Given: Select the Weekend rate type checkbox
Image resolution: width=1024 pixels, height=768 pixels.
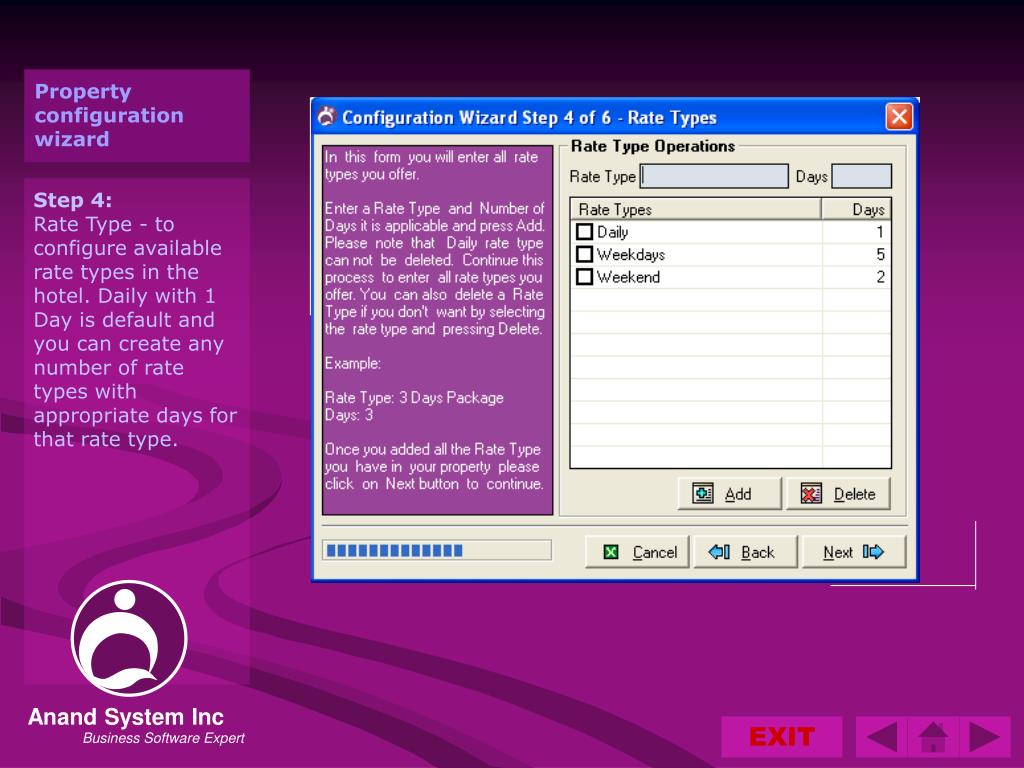Looking at the screenshot, I should [x=584, y=277].
